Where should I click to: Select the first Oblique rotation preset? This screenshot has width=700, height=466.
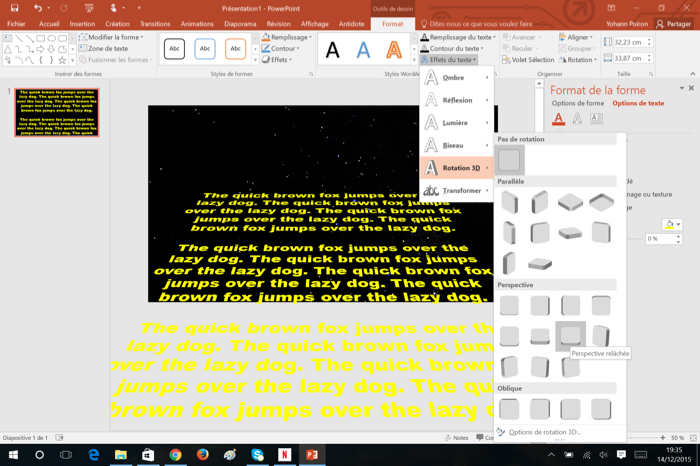click(509, 408)
